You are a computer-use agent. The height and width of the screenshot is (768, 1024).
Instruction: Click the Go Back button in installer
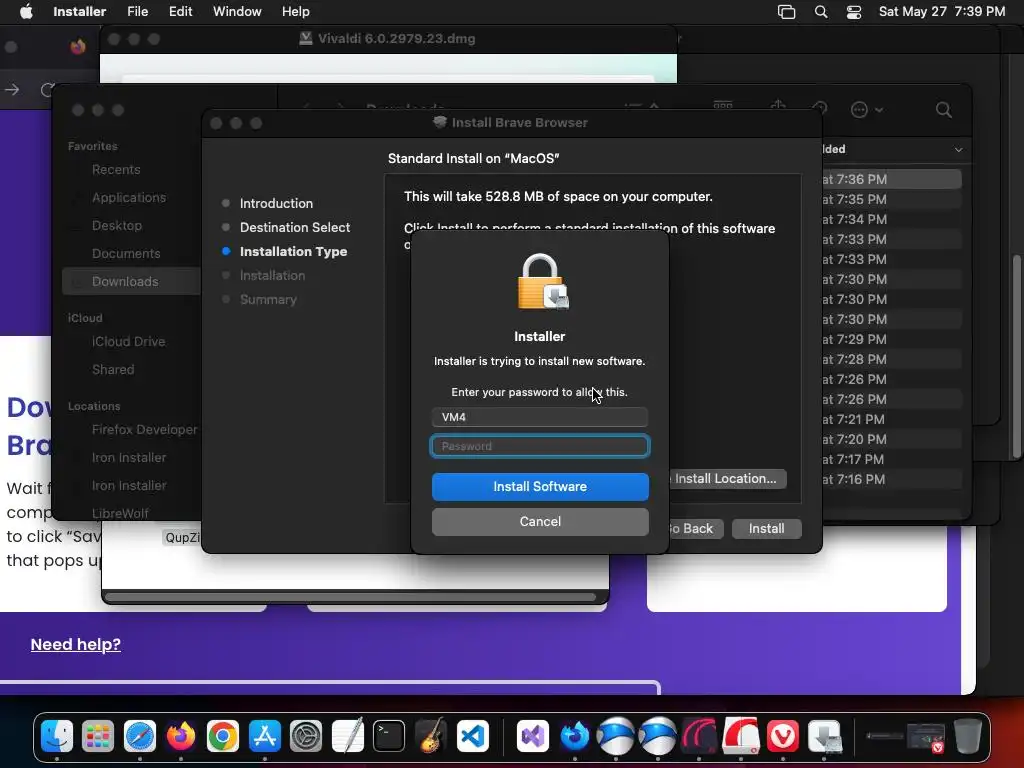697,528
